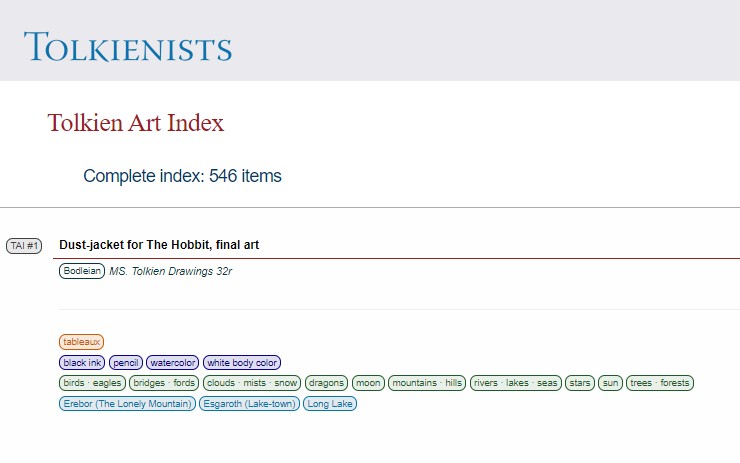Select the TAI #1 item badge
The image size is (740, 463).
point(24,246)
